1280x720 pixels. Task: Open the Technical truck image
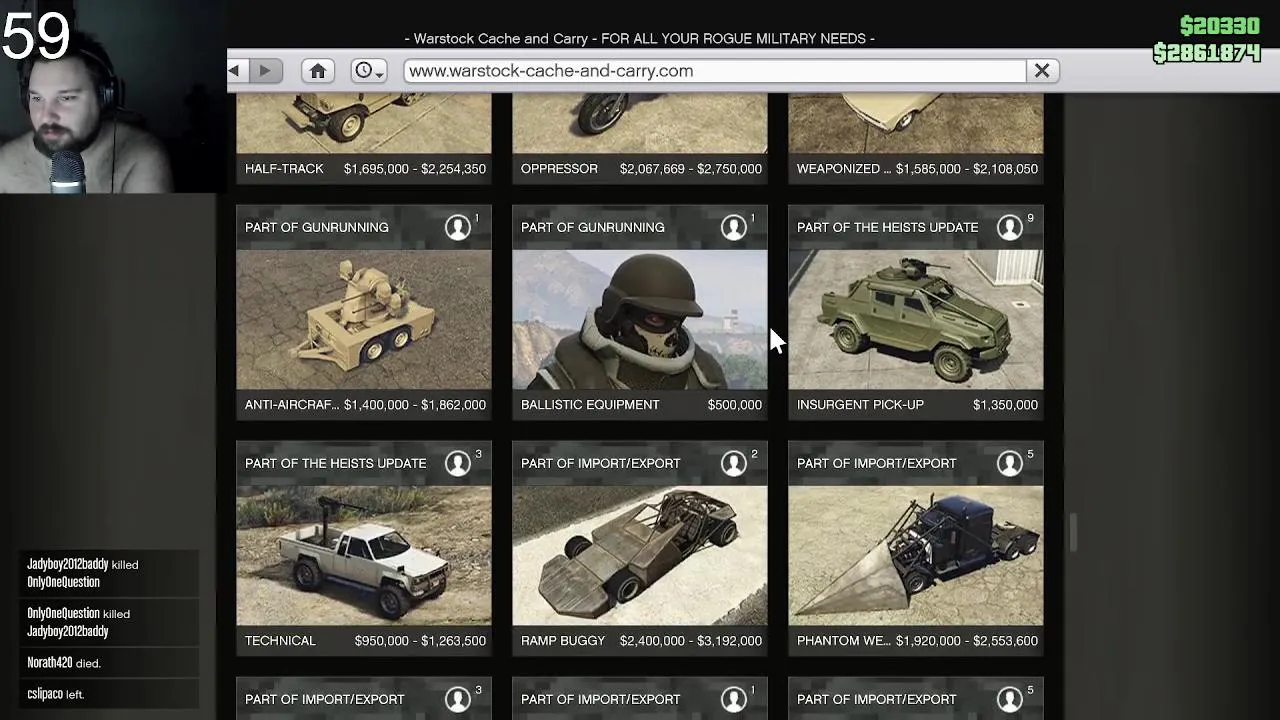[x=364, y=555]
